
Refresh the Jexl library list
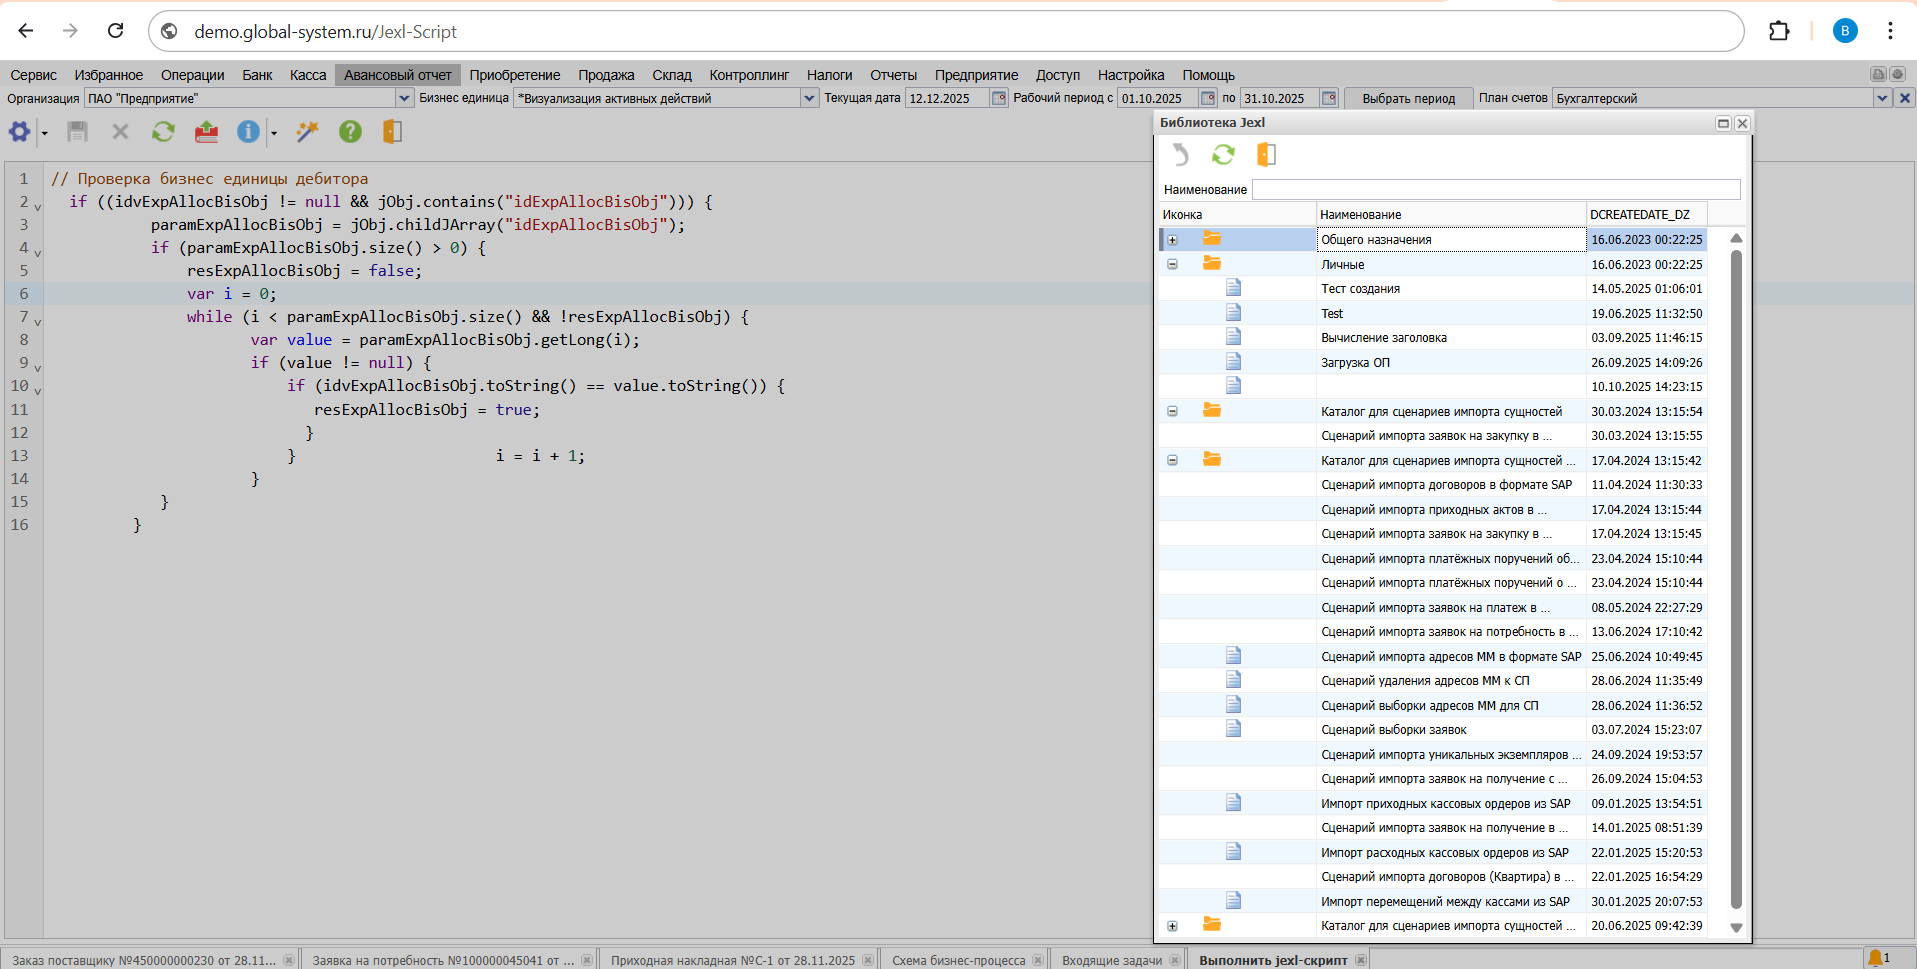pos(1223,155)
